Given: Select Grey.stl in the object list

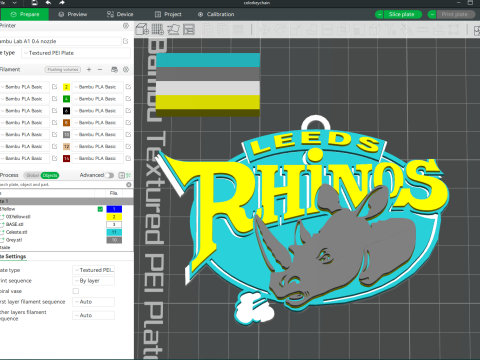Looking at the screenshot, I should pyautogui.click(x=14, y=240).
